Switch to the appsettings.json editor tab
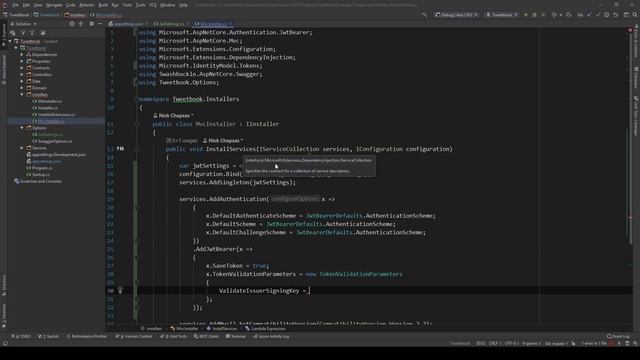This screenshot has height=360, width=640. click(x=129, y=24)
